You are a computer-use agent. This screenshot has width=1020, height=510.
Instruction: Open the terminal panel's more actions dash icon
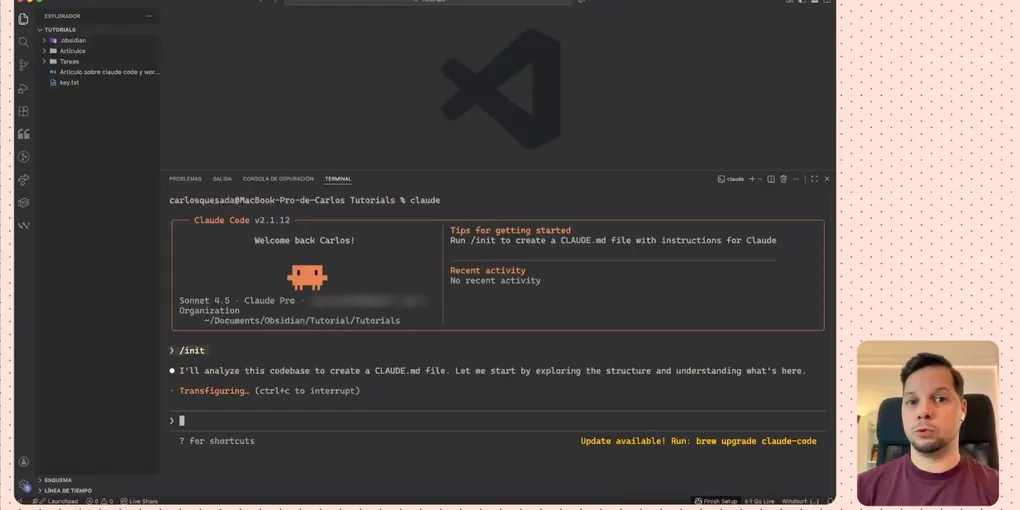[796, 179]
